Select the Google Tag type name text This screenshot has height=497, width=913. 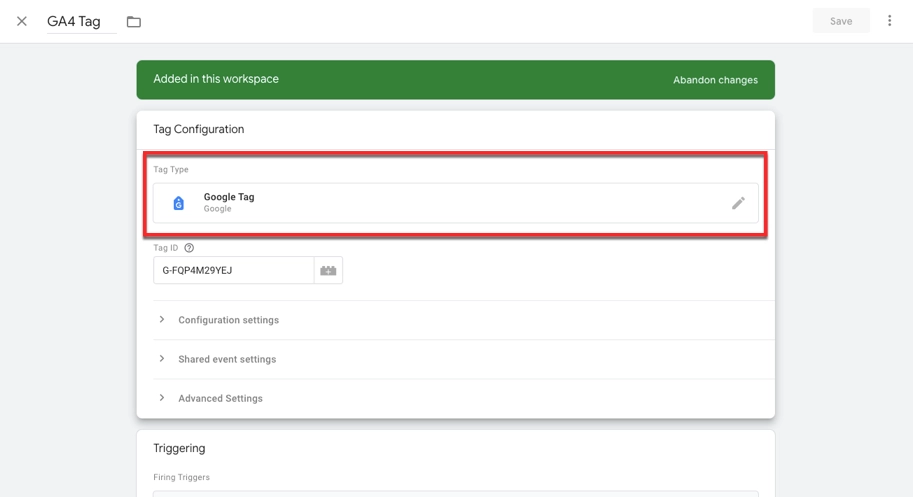[229, 197]
